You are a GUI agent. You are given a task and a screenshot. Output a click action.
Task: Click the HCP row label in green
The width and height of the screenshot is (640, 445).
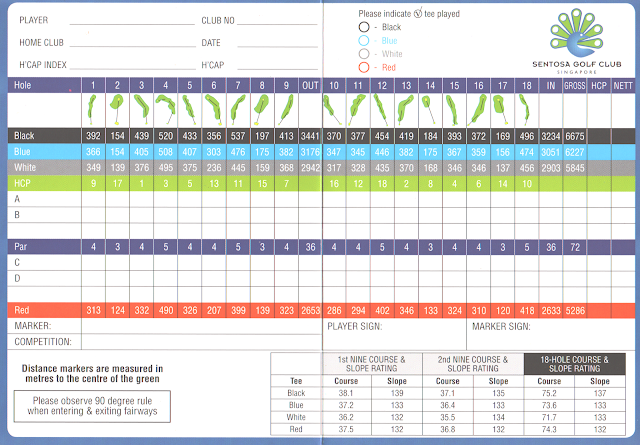tap(22, 183)
